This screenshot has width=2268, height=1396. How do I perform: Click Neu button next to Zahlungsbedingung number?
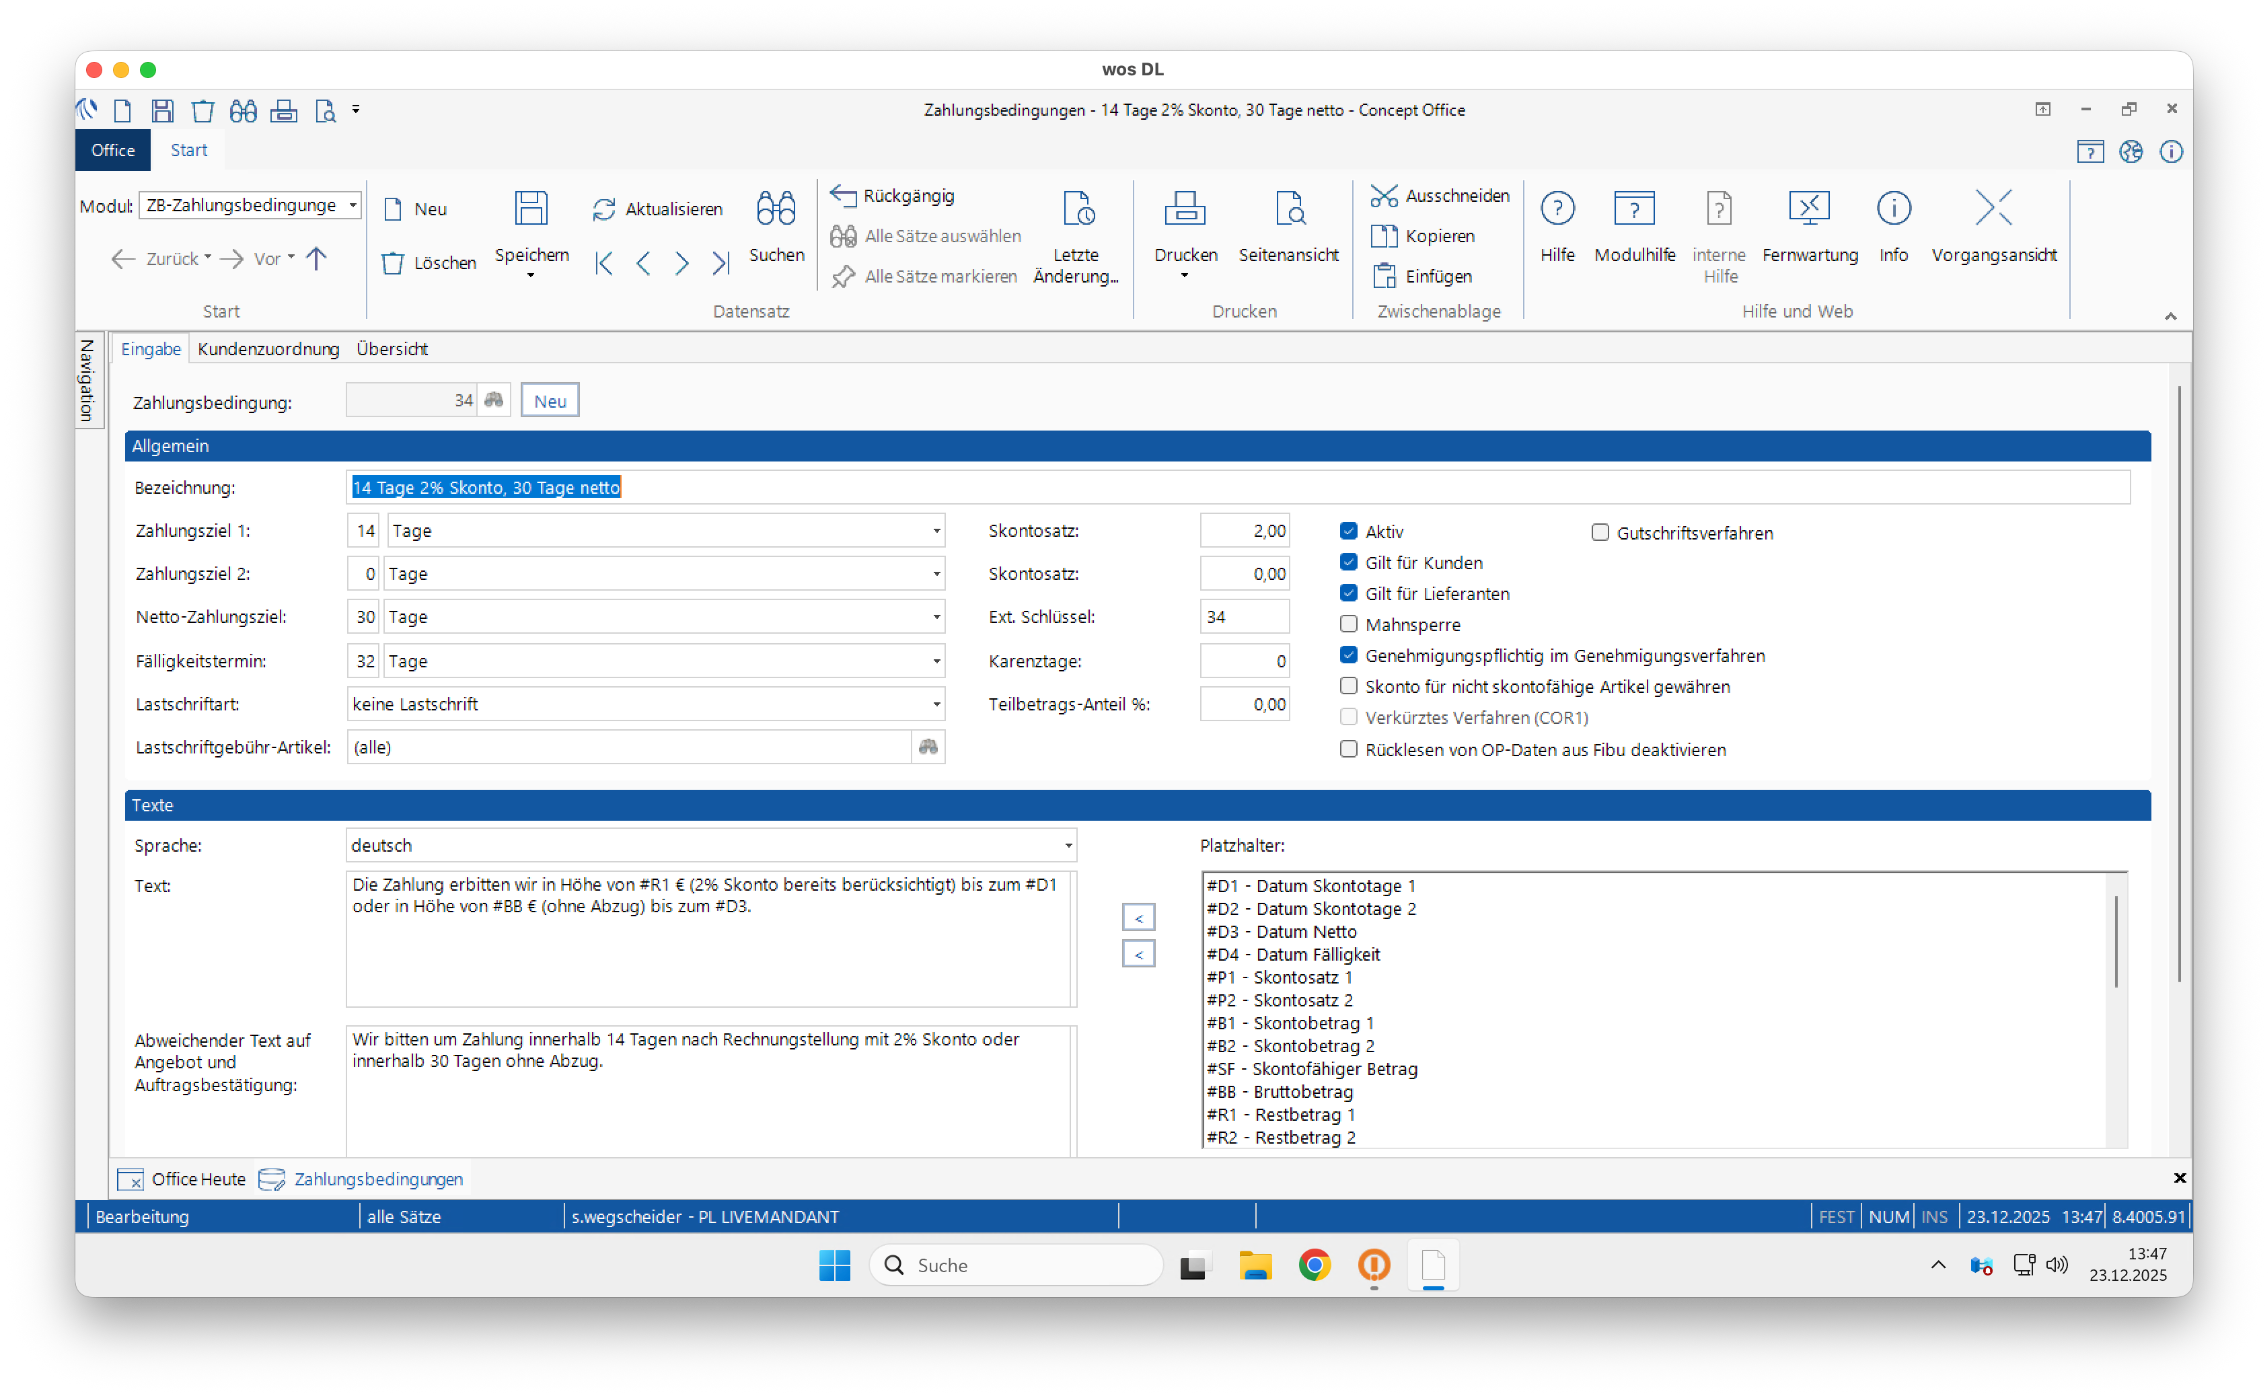(x=549, y=401)
